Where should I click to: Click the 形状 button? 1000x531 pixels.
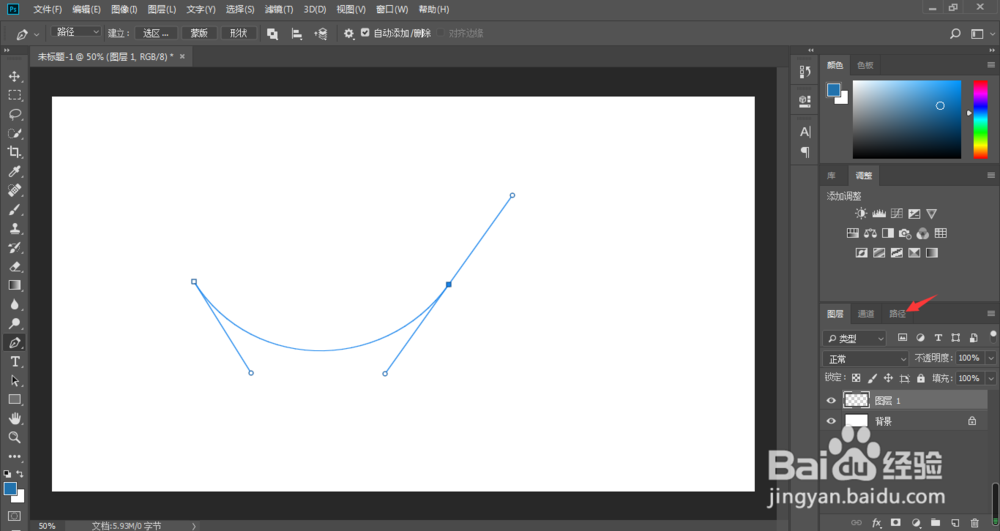coord(238,33)
